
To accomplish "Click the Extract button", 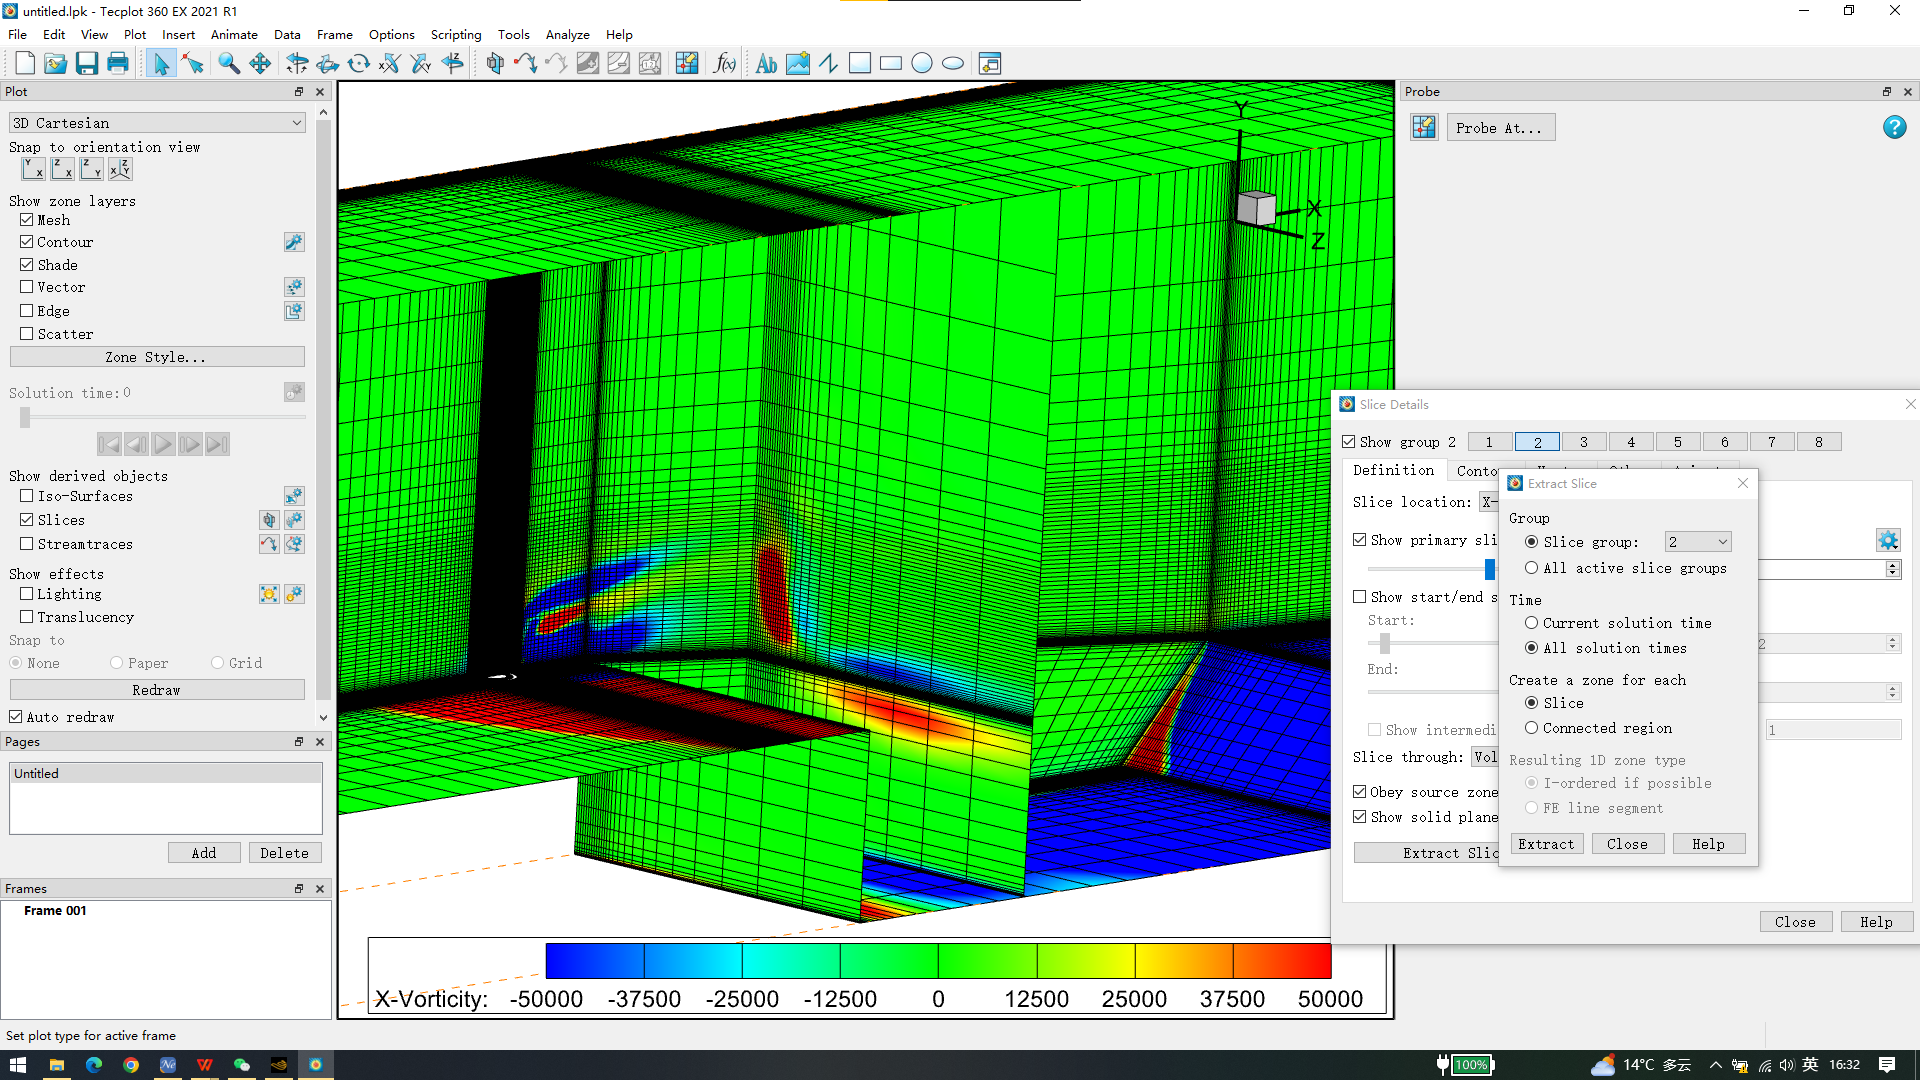I will pos(1546,844).
